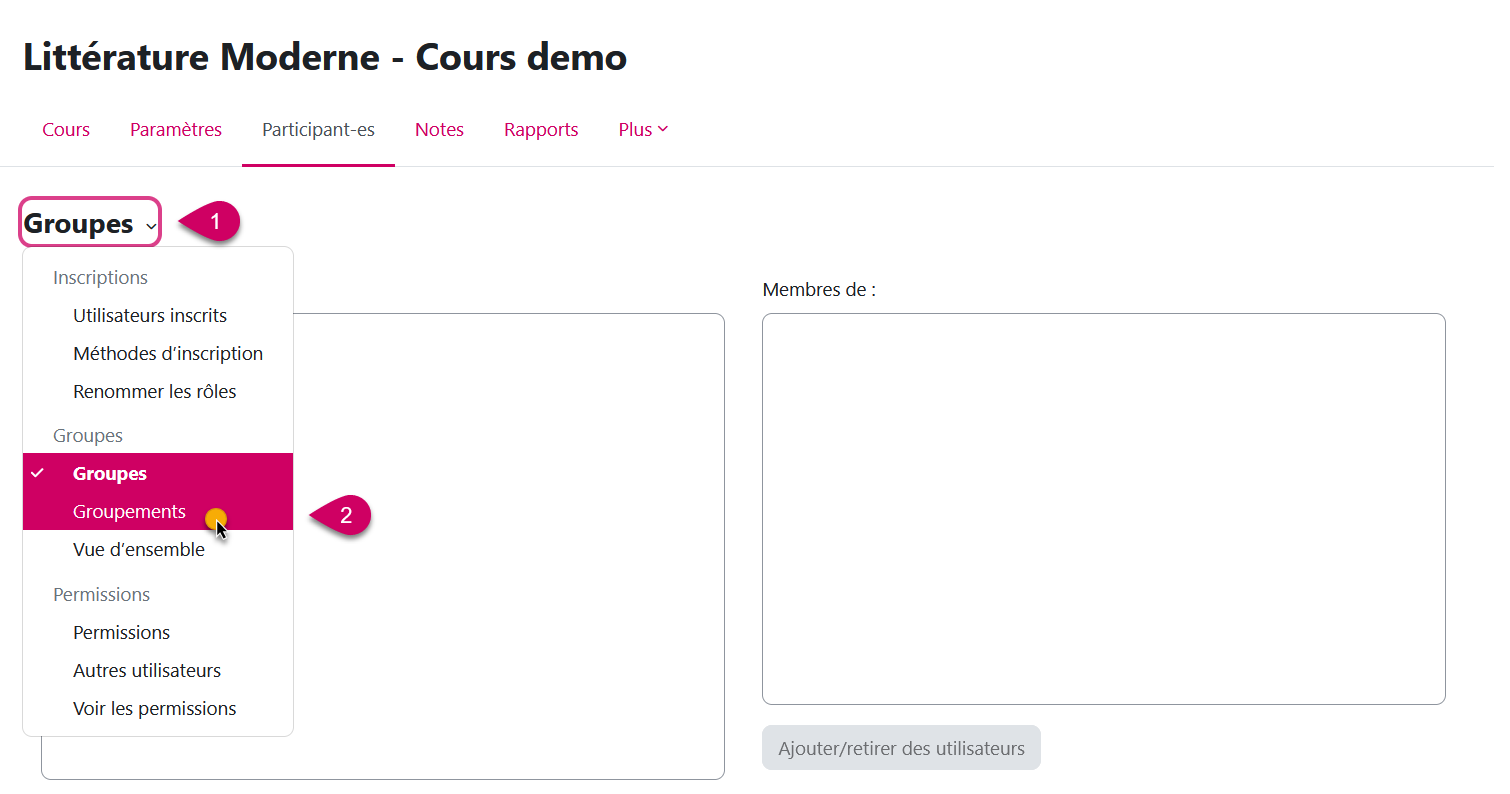This screenshot has height=794, width=1510.
Task: Choose Groupements from the menu
Action: (129, 512)
